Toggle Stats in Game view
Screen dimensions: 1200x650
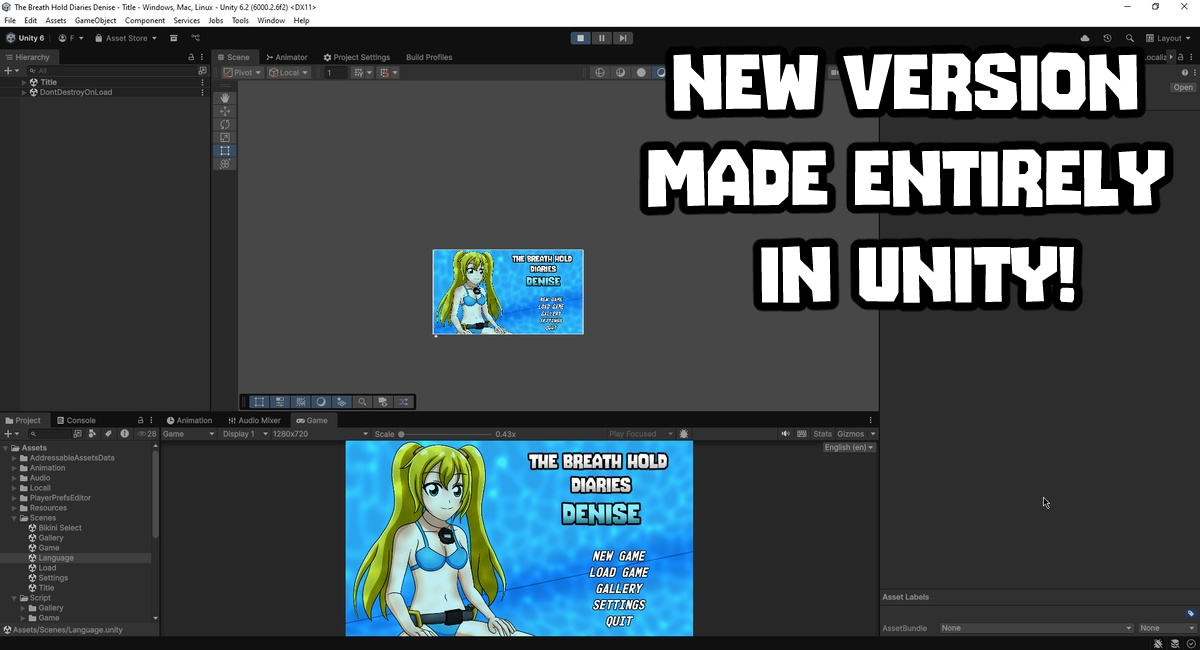pyautogui.click(x=822, y=434)
